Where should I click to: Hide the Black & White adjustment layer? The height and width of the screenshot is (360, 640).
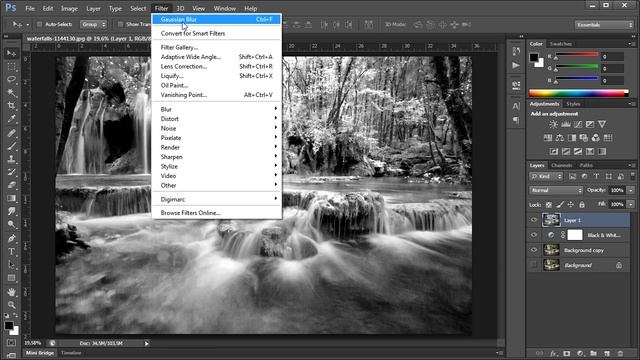point(534,235)
